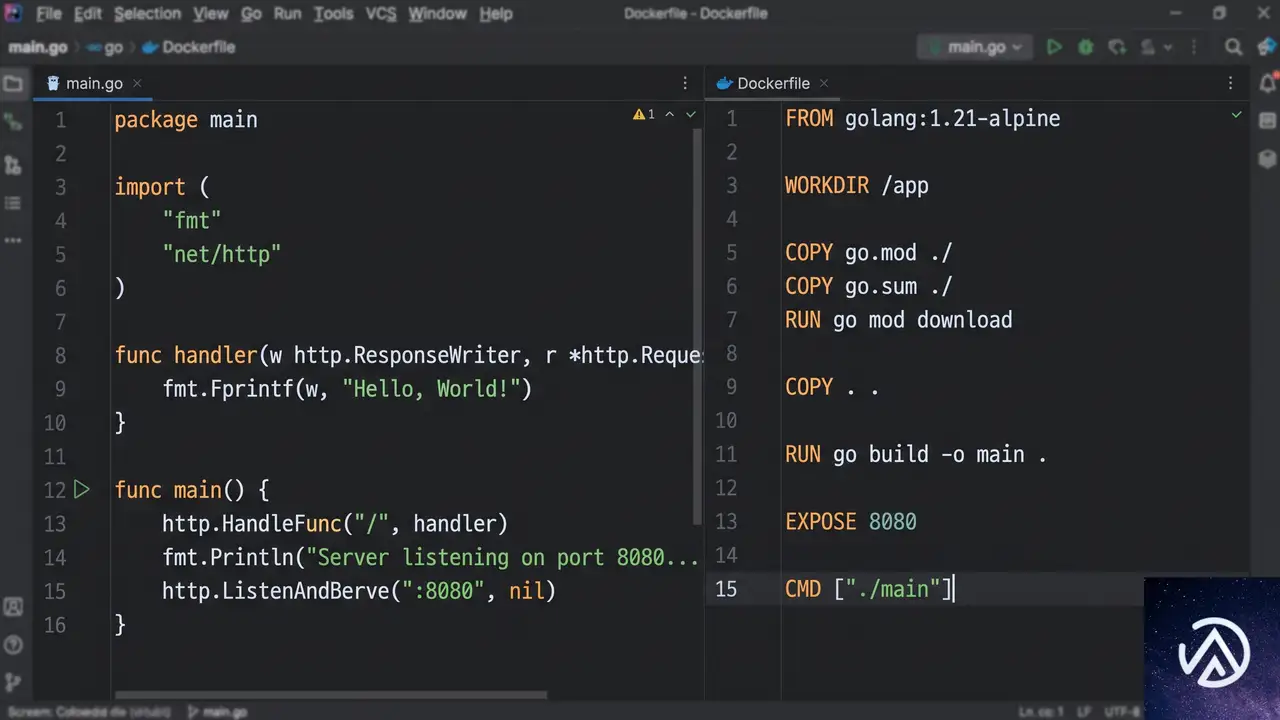
Task: Open the Edit menu
Action: (x=88, y=14)
